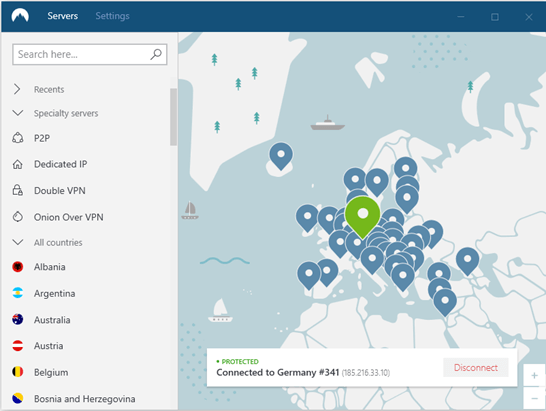Click the search magnifier icon
Image resolution: width=546 pixels, height=411 pixels.
pos(156,54)
